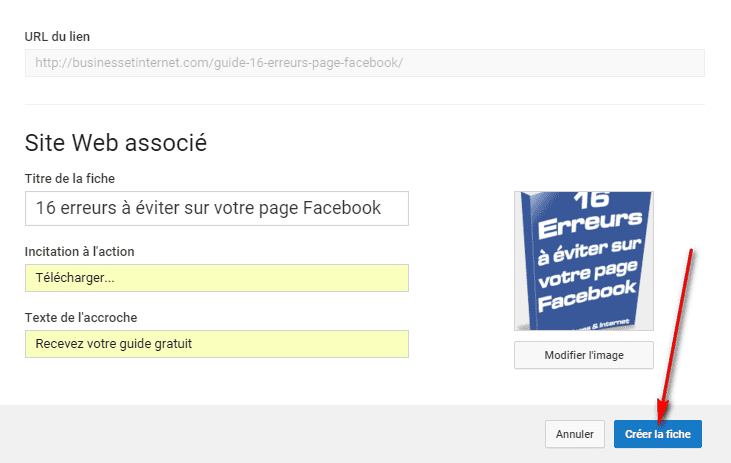
Task: Select the Texte de l'accroche field
Action: click(217, 344)
